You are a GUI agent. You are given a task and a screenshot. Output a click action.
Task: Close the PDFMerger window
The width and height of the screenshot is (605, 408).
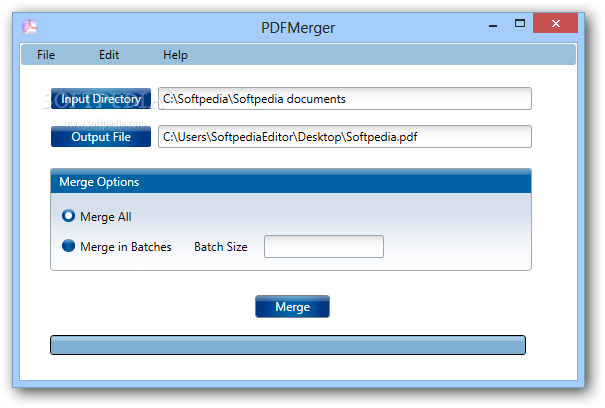point(556,24)
